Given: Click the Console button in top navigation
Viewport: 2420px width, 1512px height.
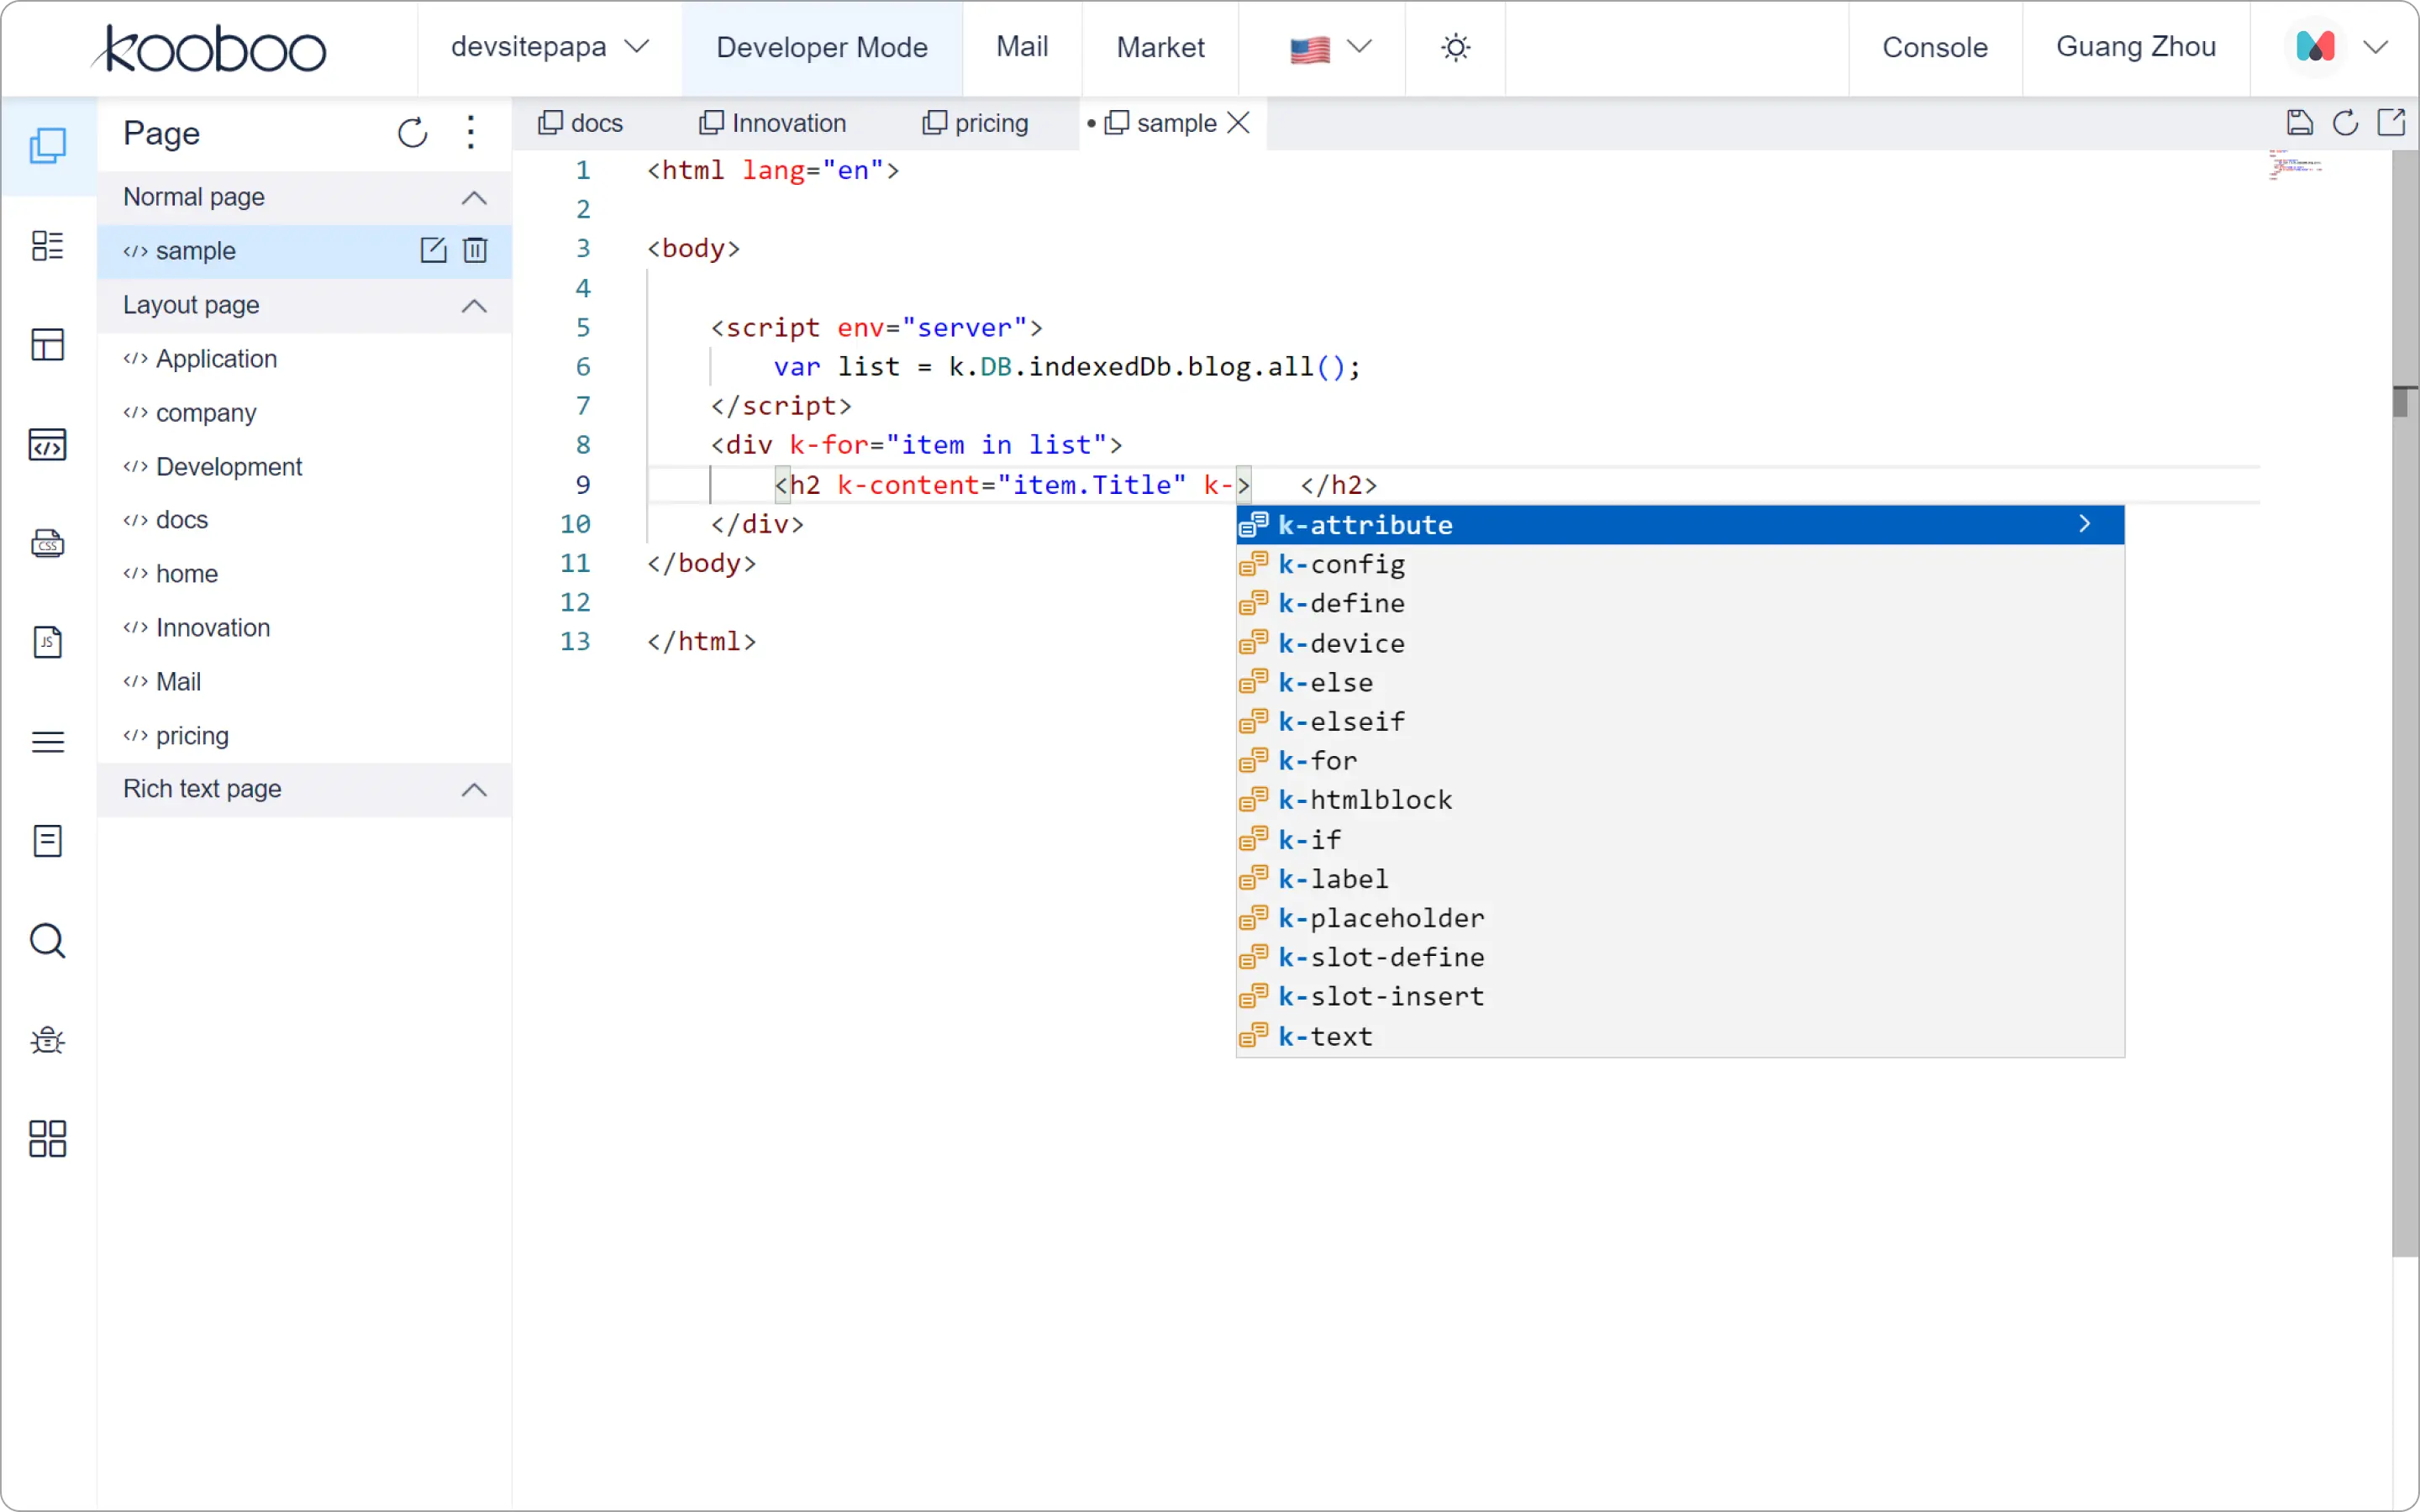Looking at the screenshot, I should tap(1936, 47).
